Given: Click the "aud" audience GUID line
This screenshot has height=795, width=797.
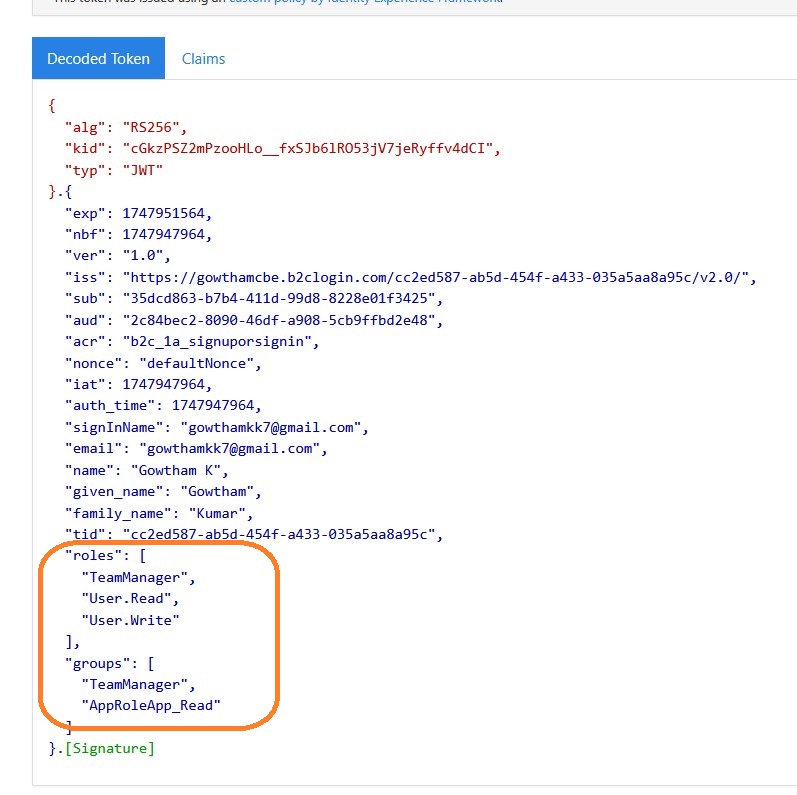Looking at the screenshot, I should point(254,320).
